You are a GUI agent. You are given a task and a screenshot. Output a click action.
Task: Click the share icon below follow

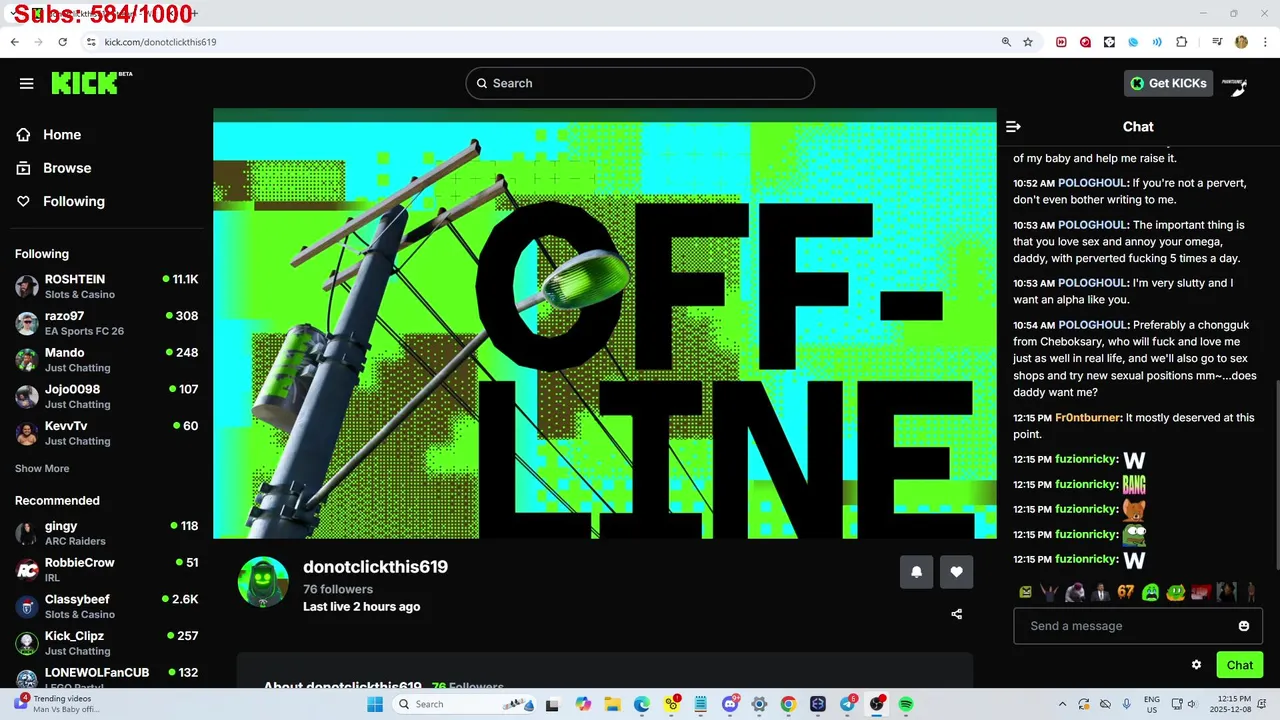point(956,614)
